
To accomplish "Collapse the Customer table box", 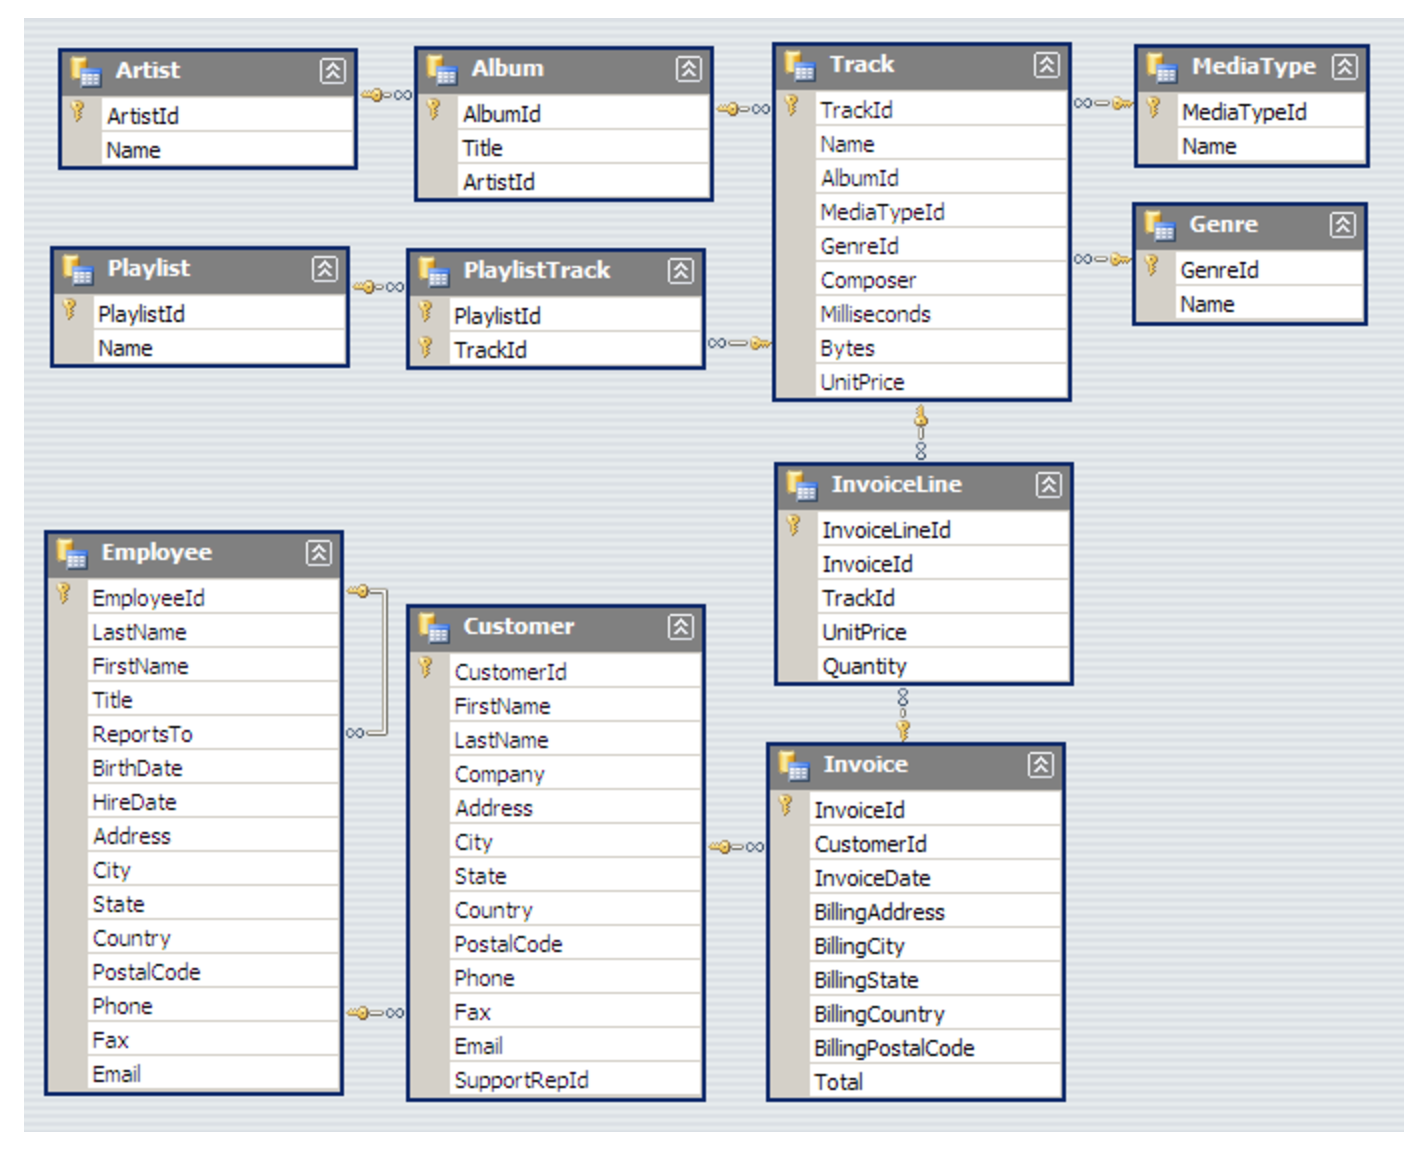I will 681,626.
